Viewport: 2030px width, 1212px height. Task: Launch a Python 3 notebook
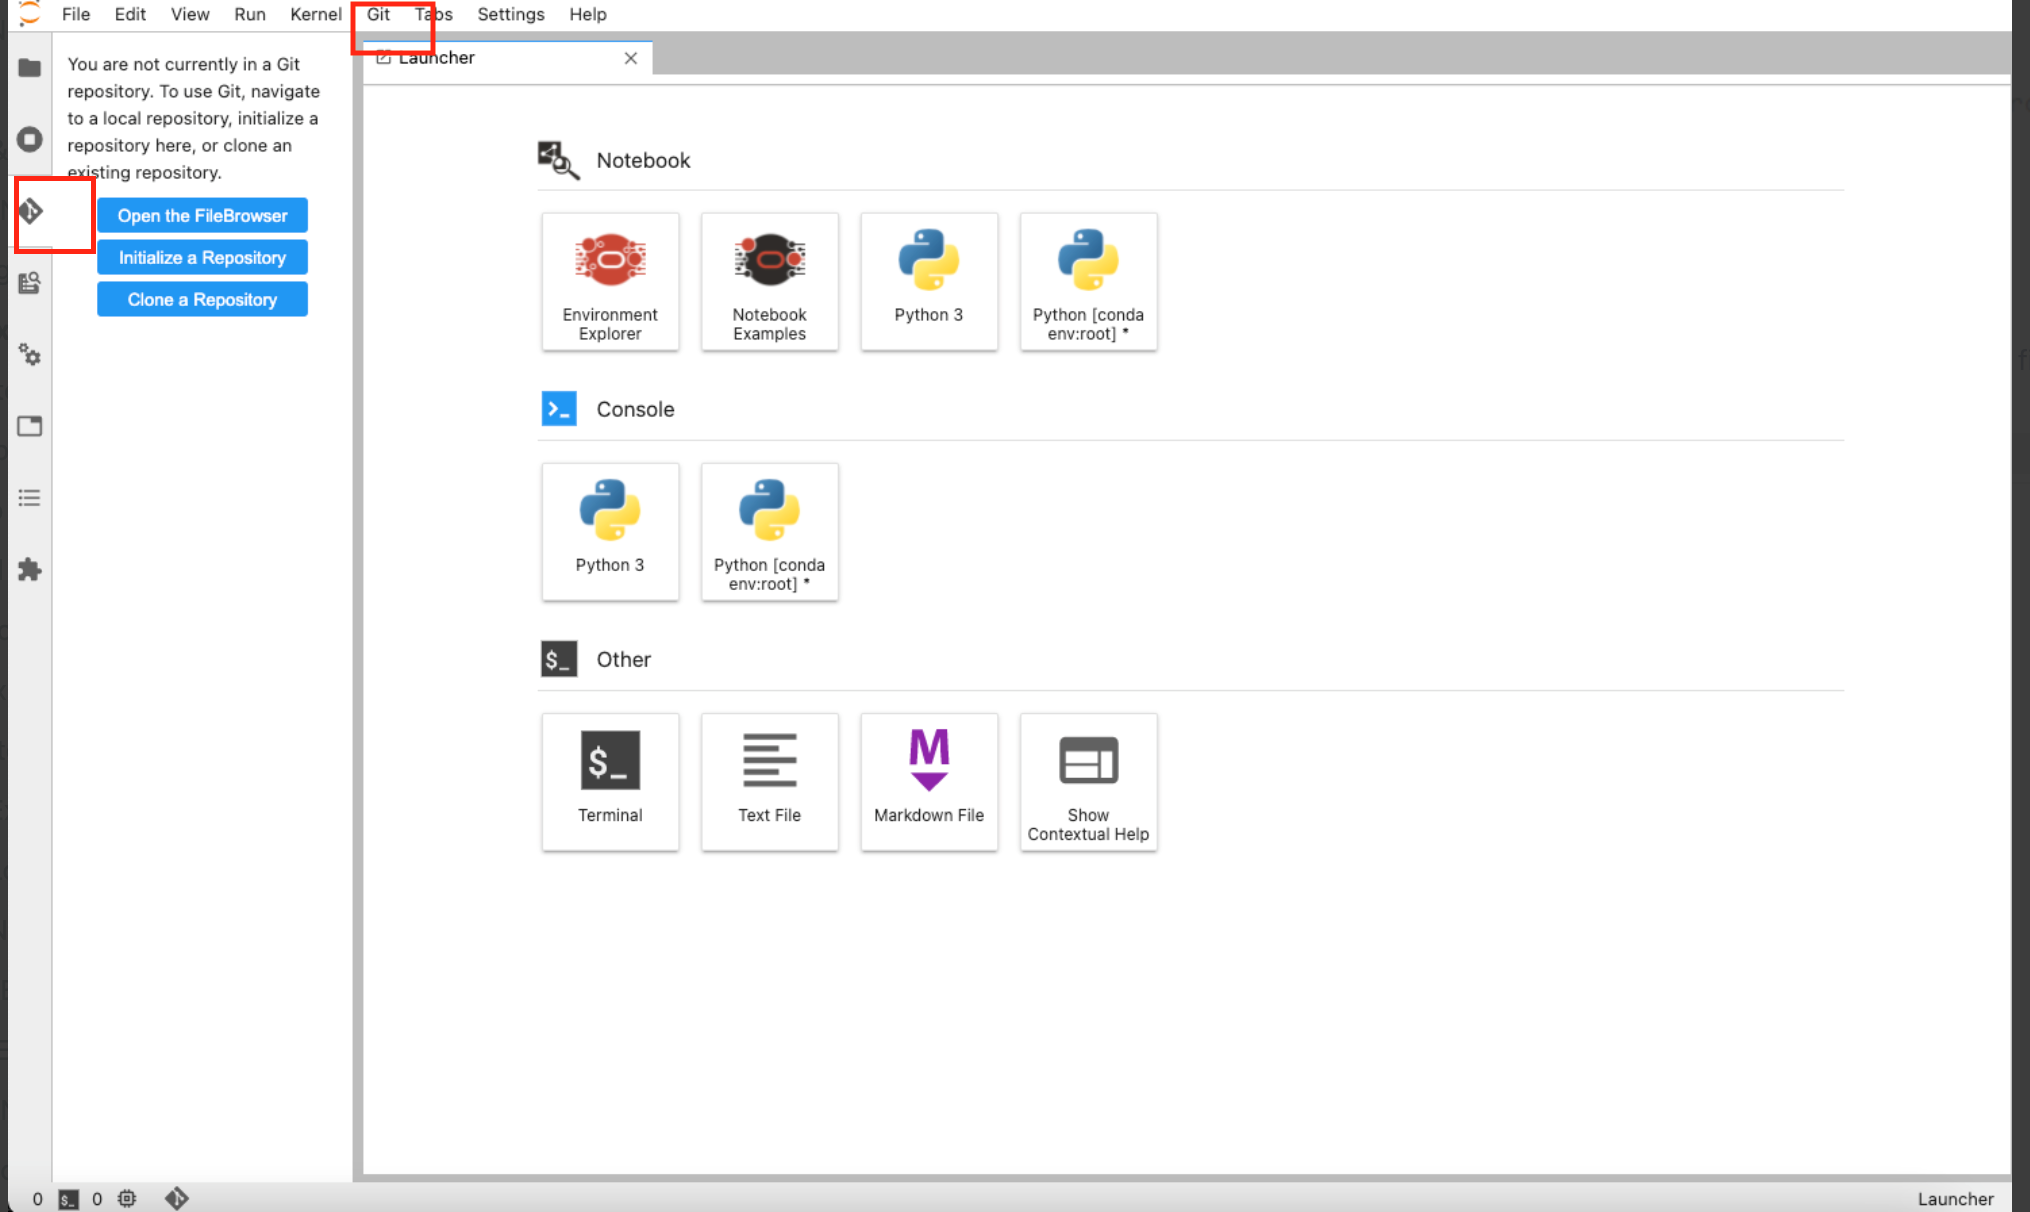(x=928, y=281)
